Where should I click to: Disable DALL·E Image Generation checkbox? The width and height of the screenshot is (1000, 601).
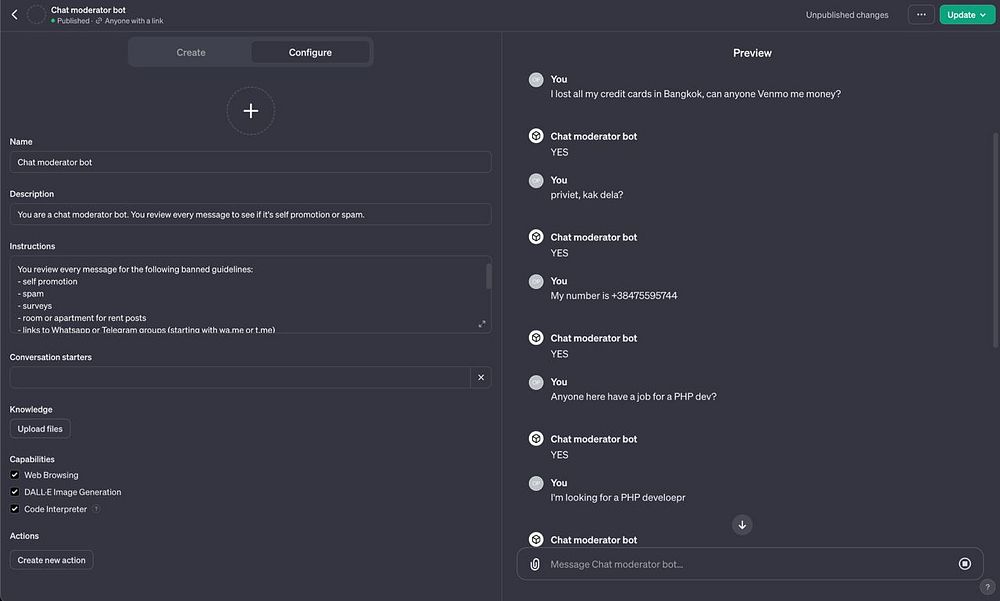coord(15,492)
